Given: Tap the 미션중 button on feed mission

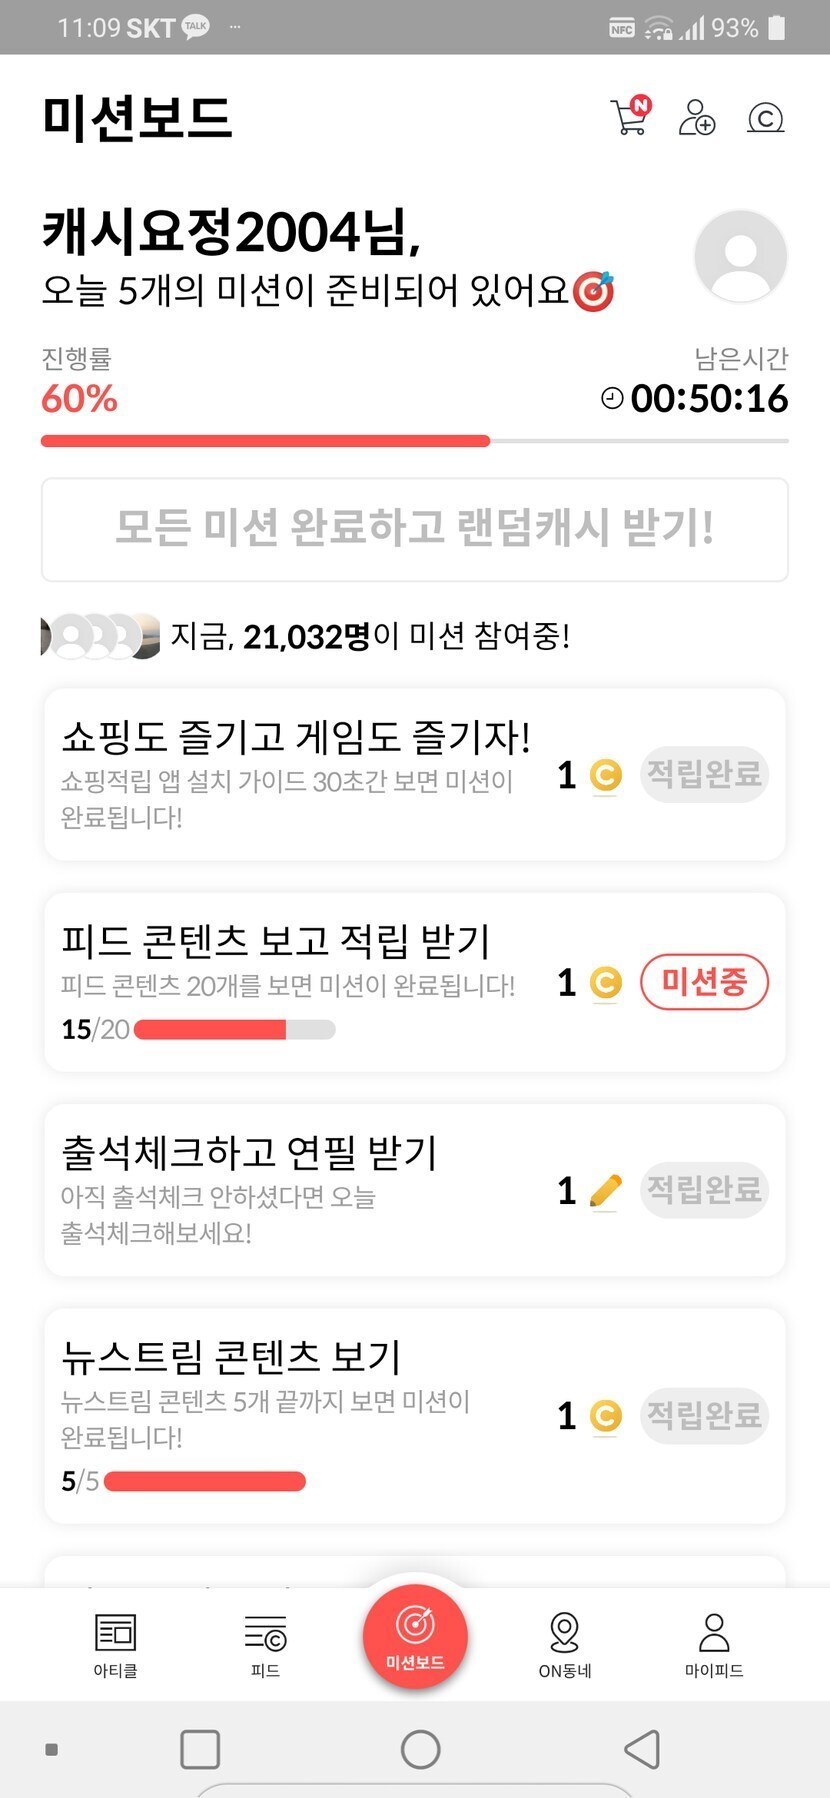Looking at the screenshot, I should click(x=704, y=982).
